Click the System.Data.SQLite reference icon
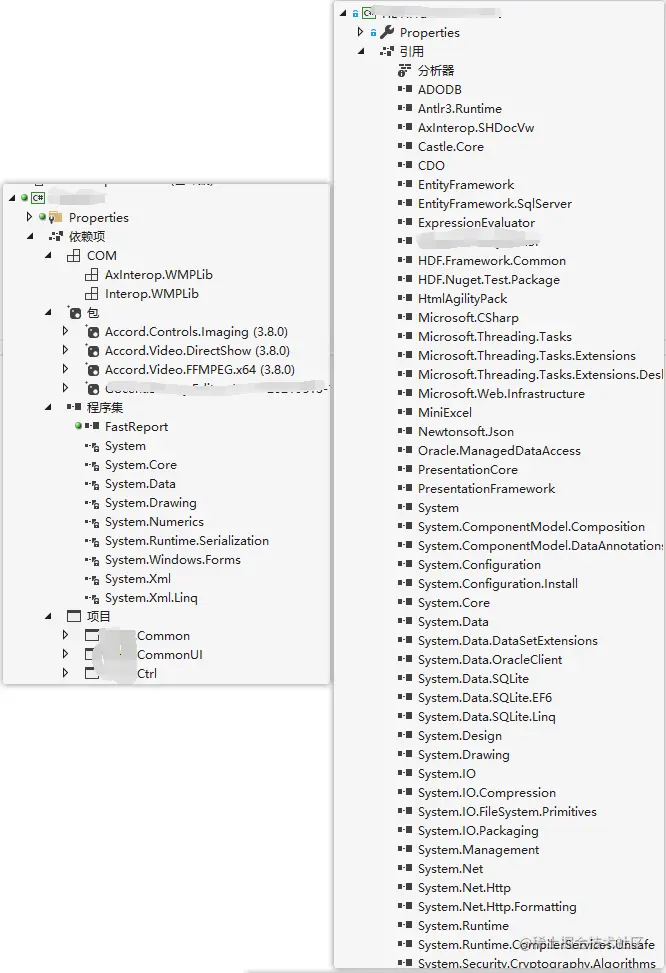The height and width of the screenshot is (973, 666). point(405,678)
